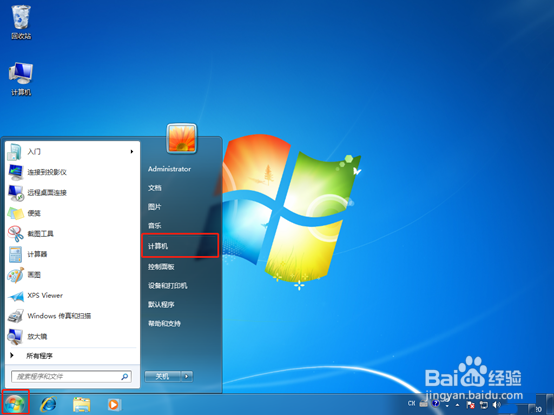Show hidden tray icons arrow
Screen dimensions: 554x415
coord(458,405)
